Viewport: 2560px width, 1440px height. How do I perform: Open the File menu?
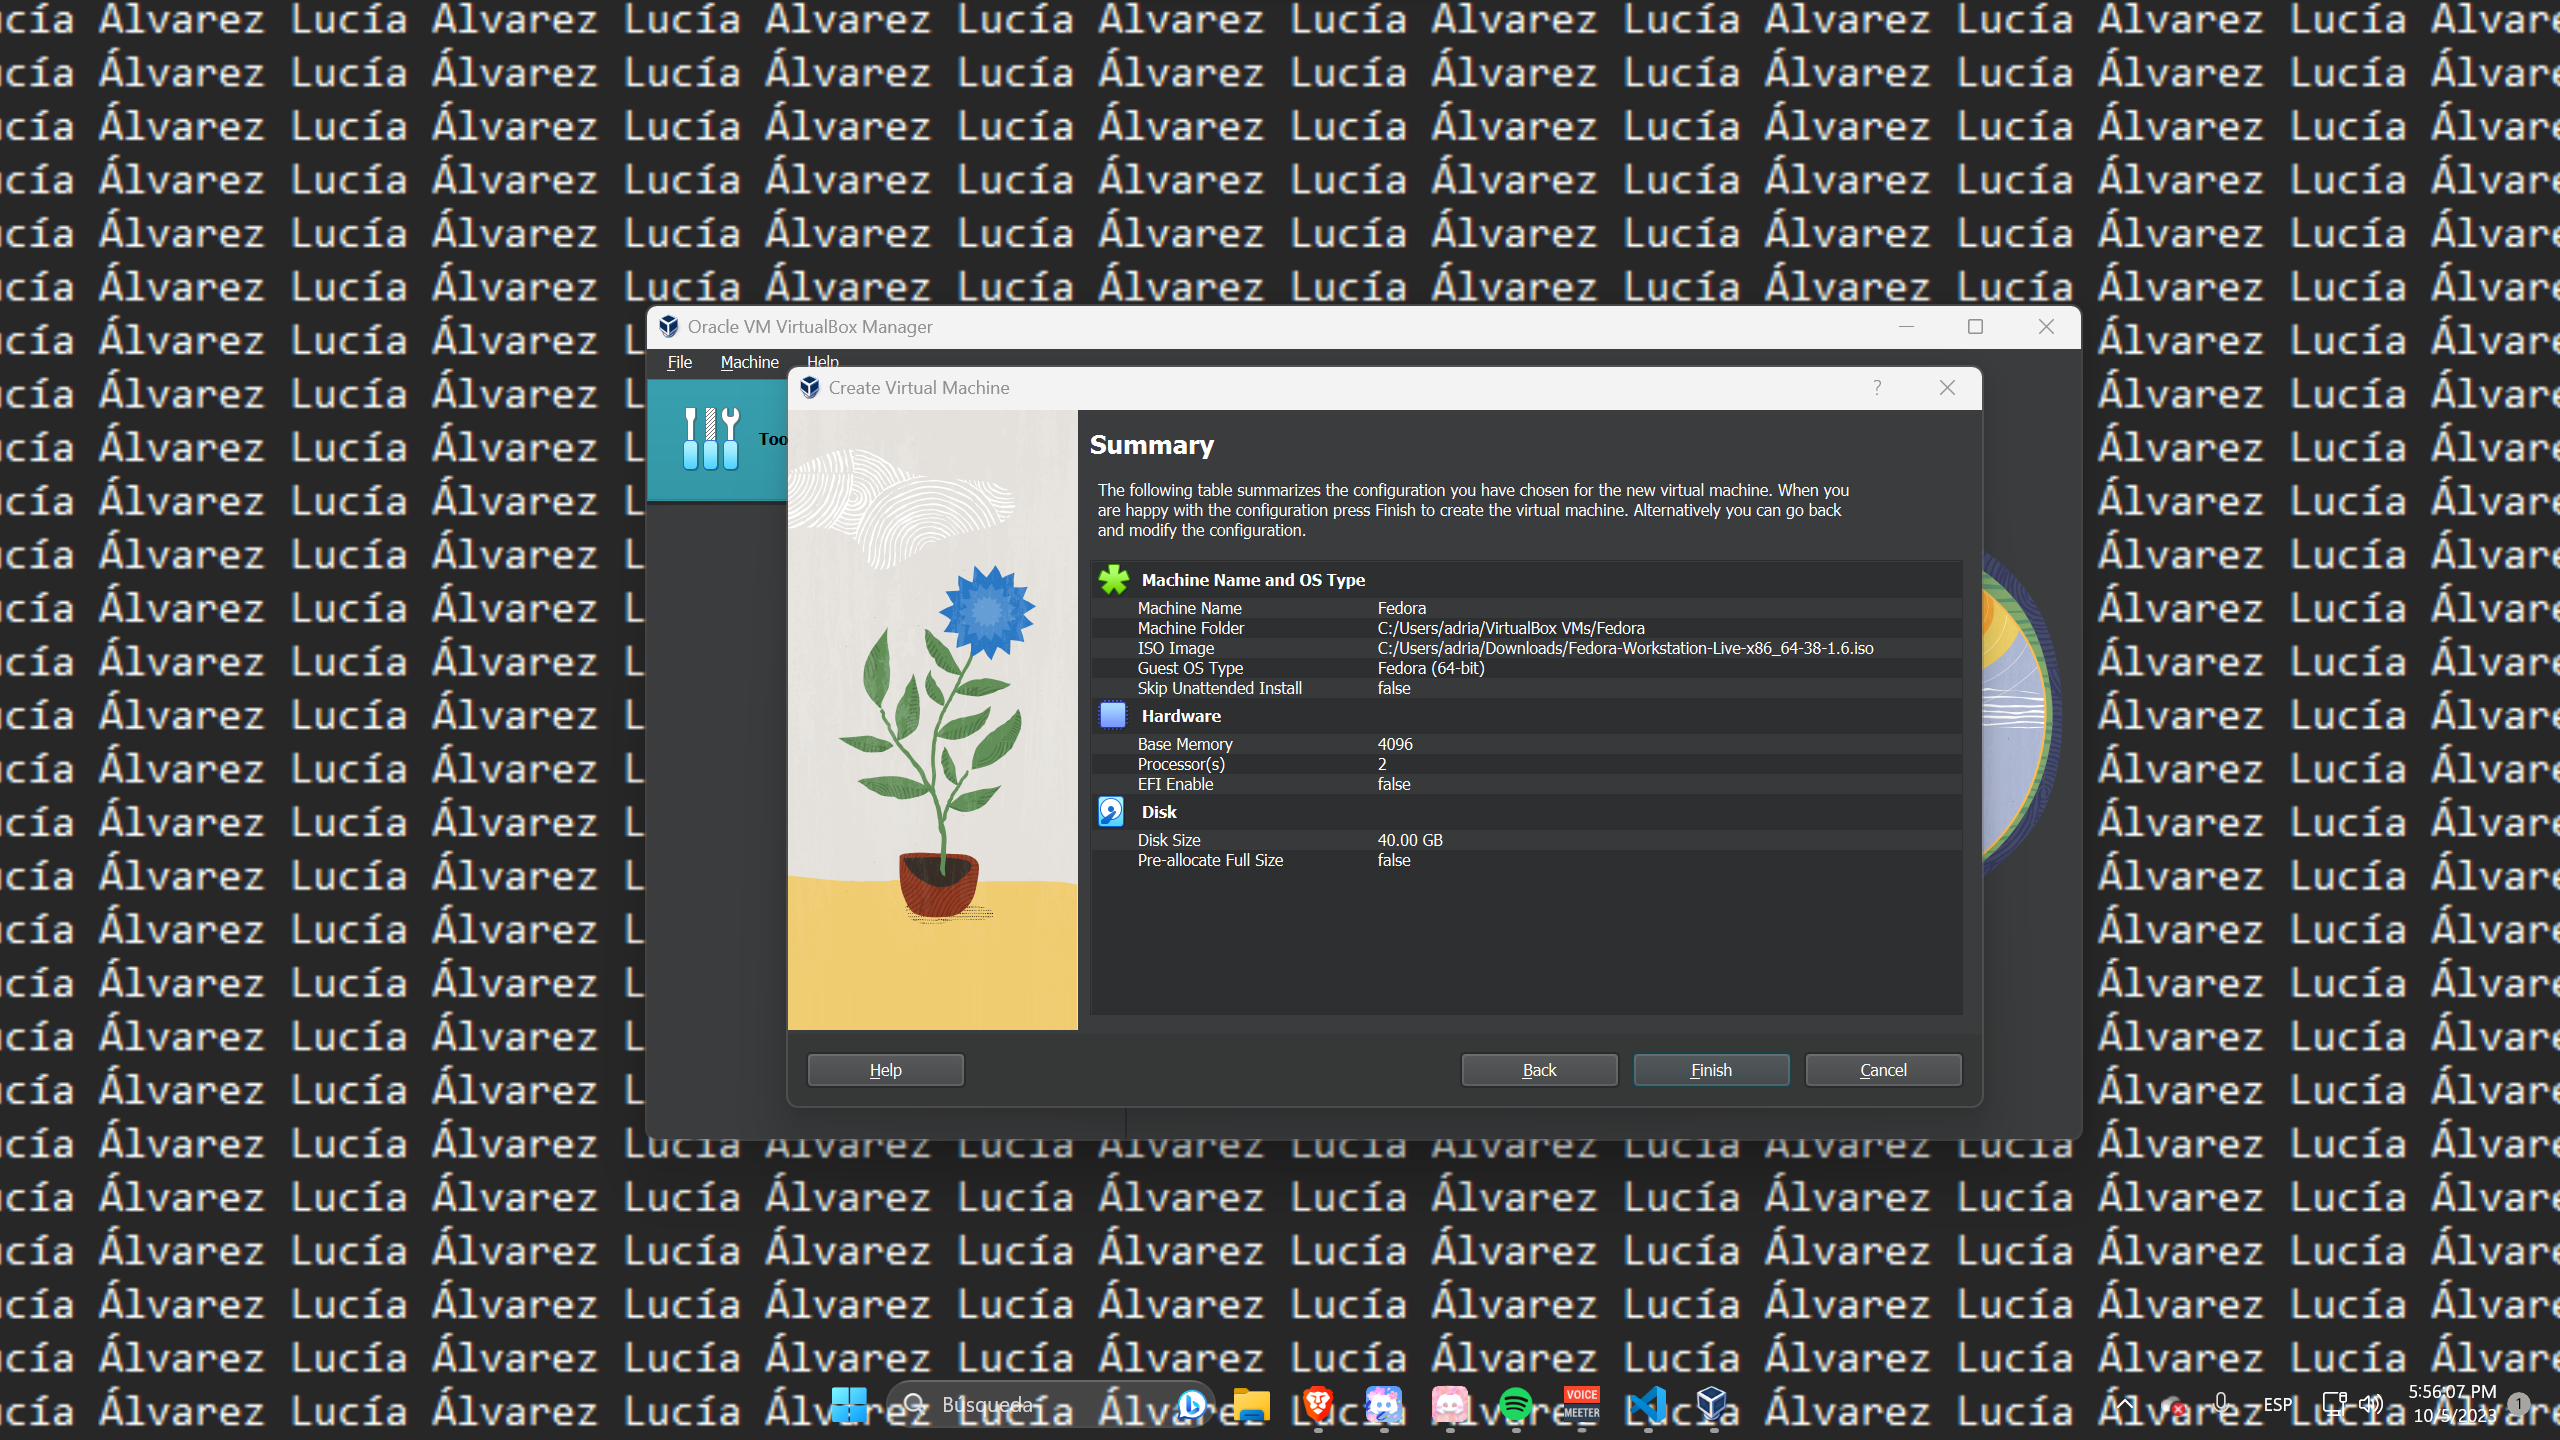pos(679,362)
